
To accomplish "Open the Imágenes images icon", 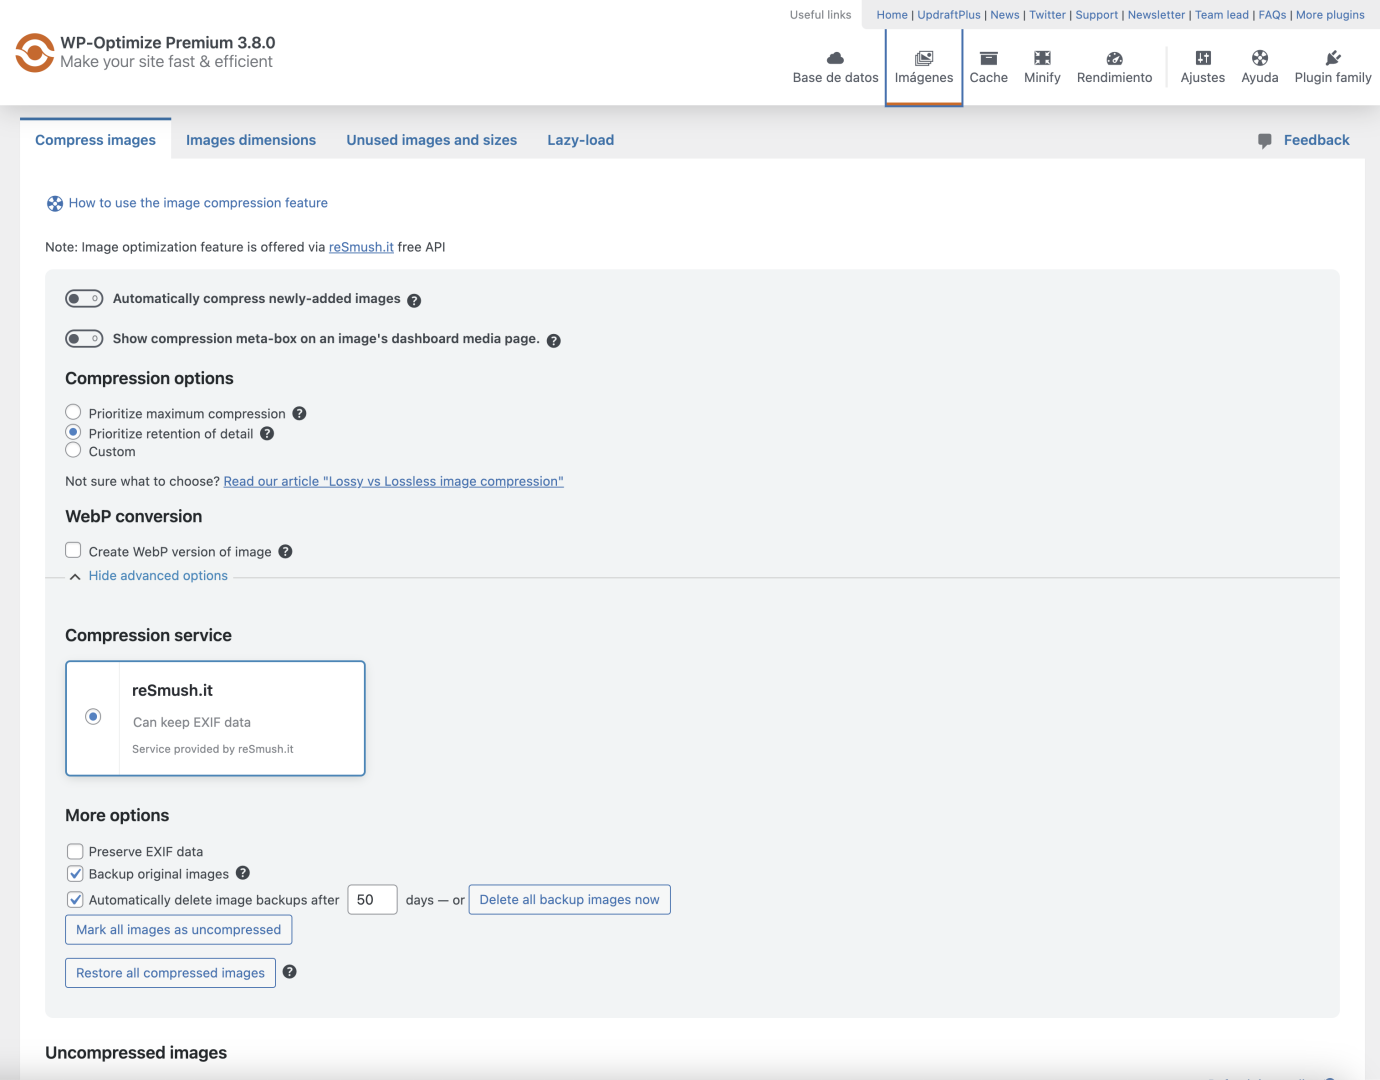I will [x=924, y=58].
